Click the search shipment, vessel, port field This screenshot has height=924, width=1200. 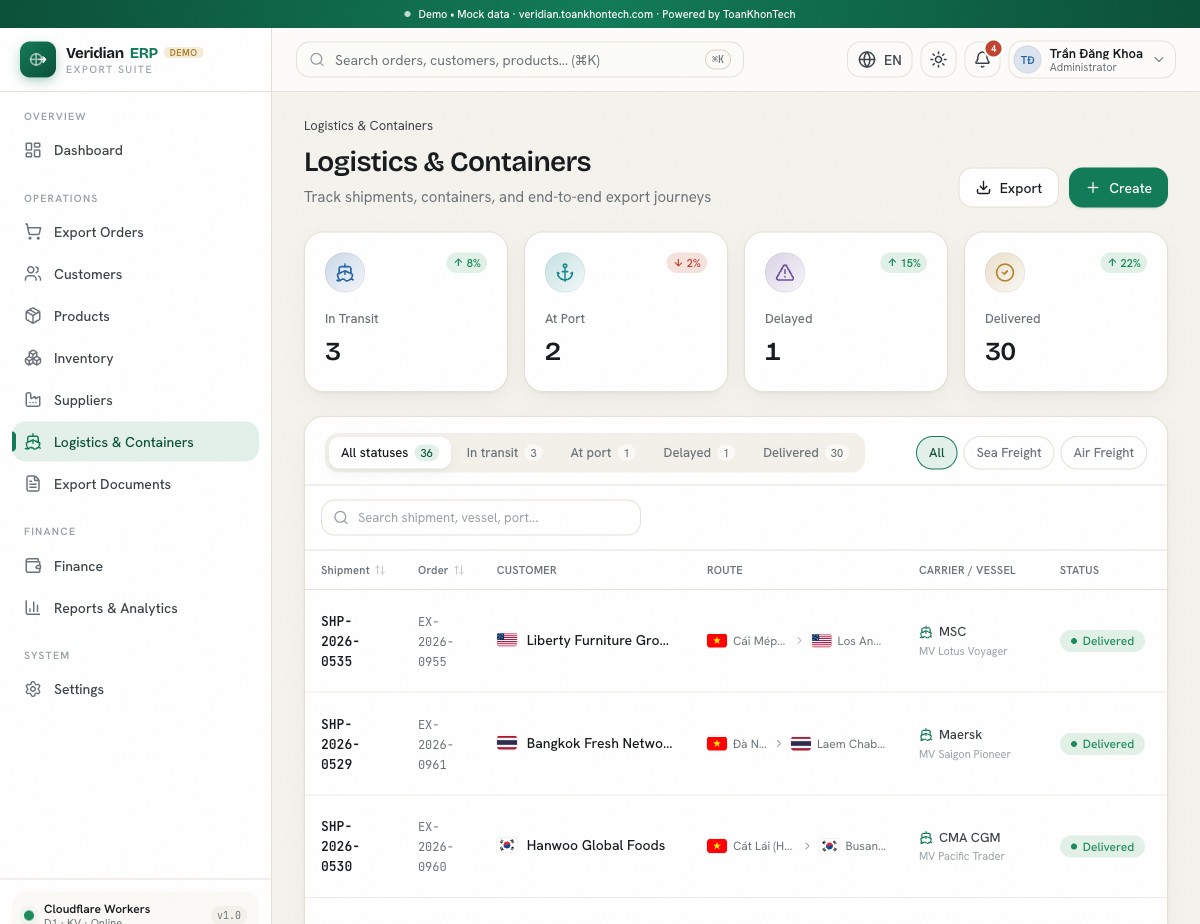point(481,517)
